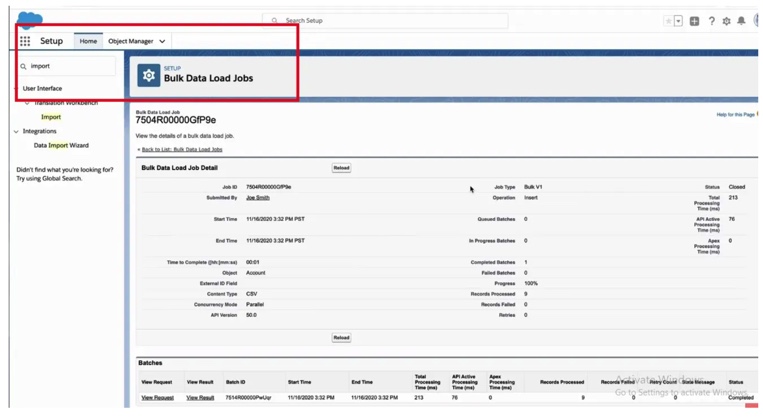763x418 pixels.
Task: Click the API Version value '50.0'
Action: tap(251, 315)
